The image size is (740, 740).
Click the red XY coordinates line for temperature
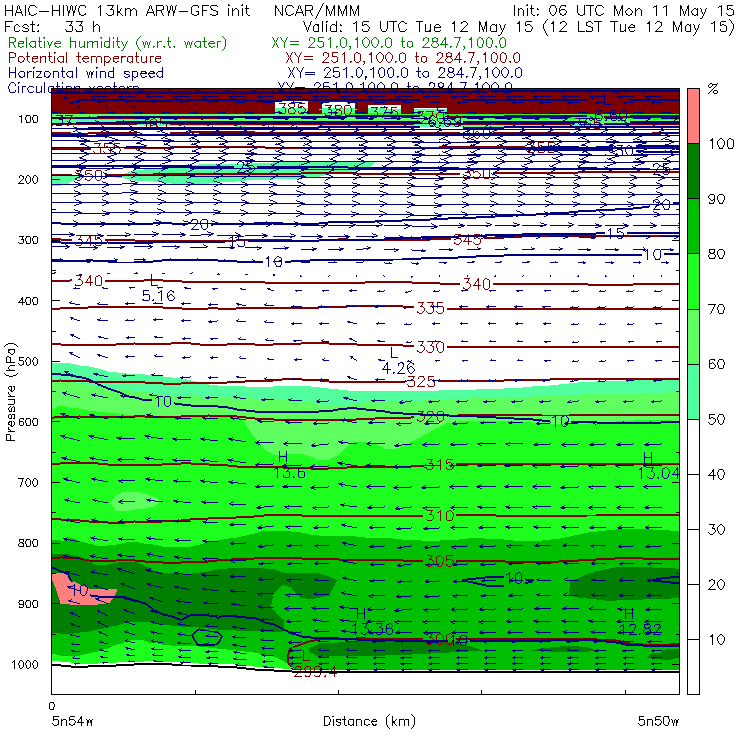pos(403,58)
